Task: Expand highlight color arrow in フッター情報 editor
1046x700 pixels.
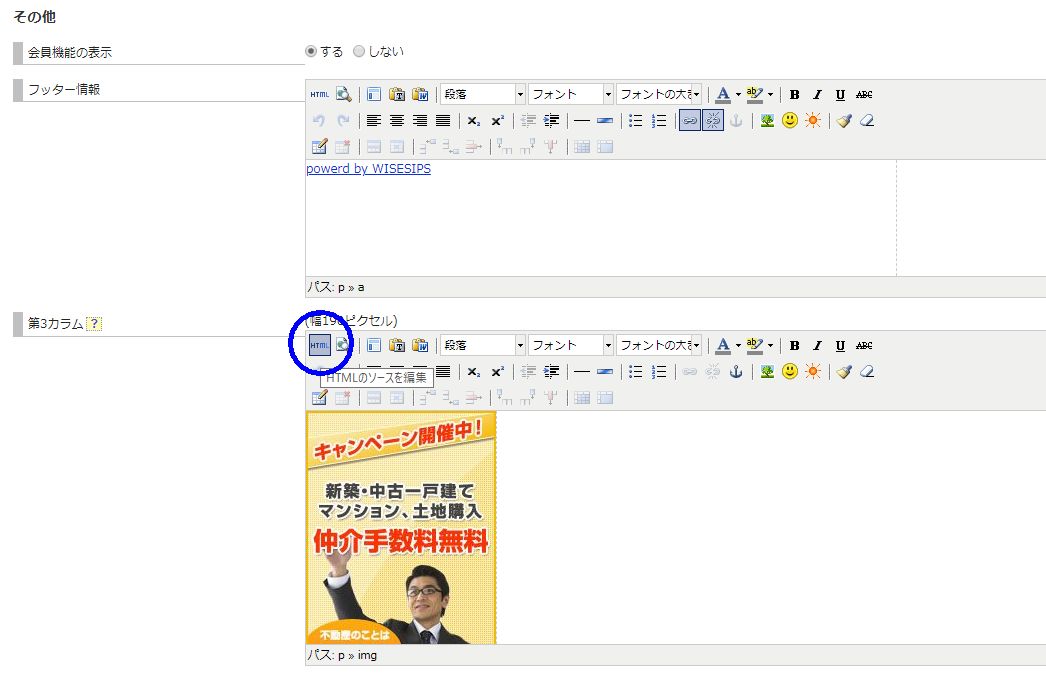Action: pyautogui.click(x=770, y=95)
